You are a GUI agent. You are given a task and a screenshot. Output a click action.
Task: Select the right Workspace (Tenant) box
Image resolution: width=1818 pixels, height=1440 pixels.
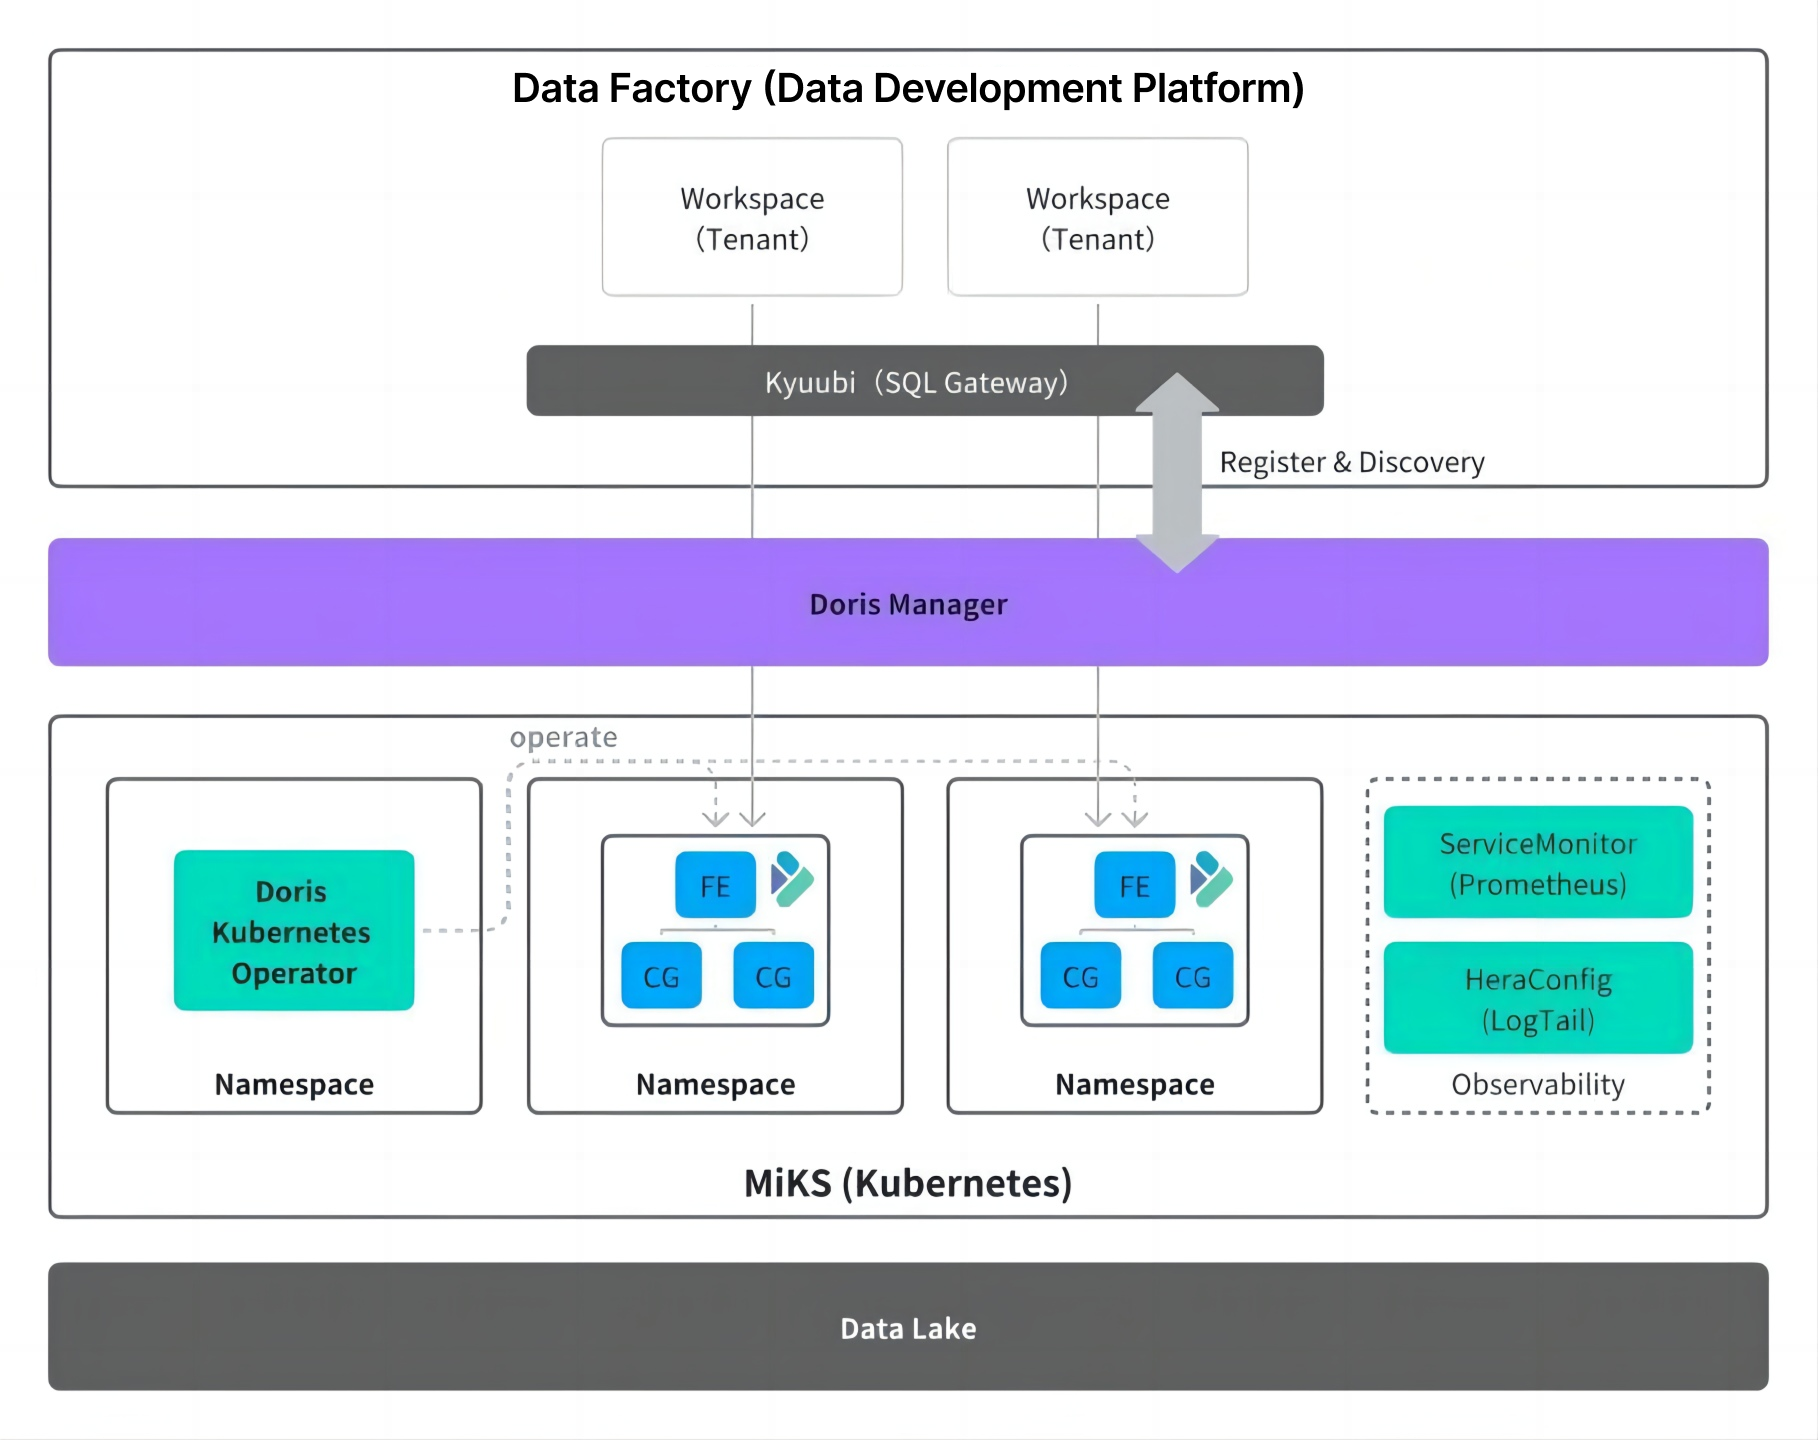1097,217
